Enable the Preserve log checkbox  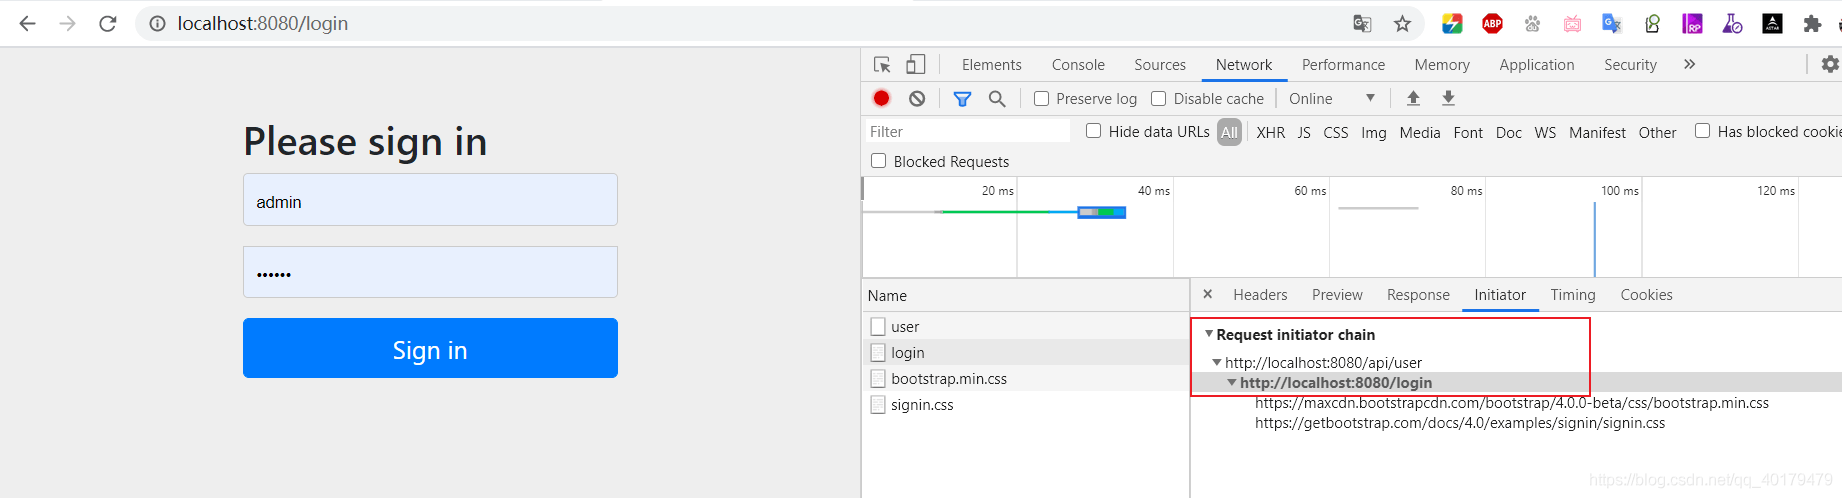(1042, 98)
